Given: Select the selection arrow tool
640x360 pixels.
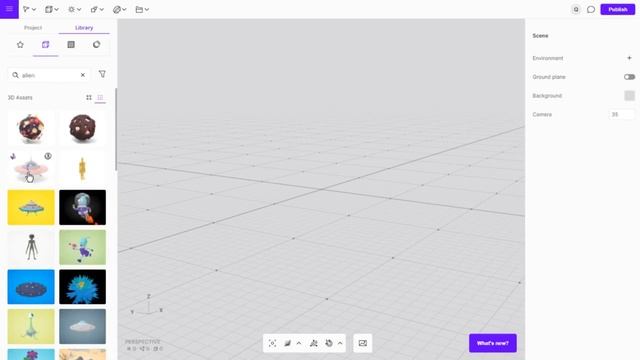Looking at the screenshot, I should click(26, 9).
